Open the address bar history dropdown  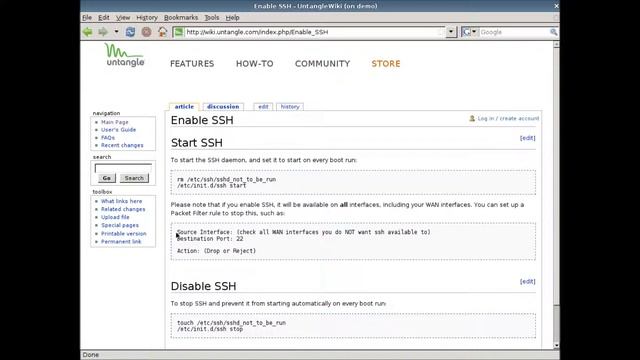pos(451,32)
